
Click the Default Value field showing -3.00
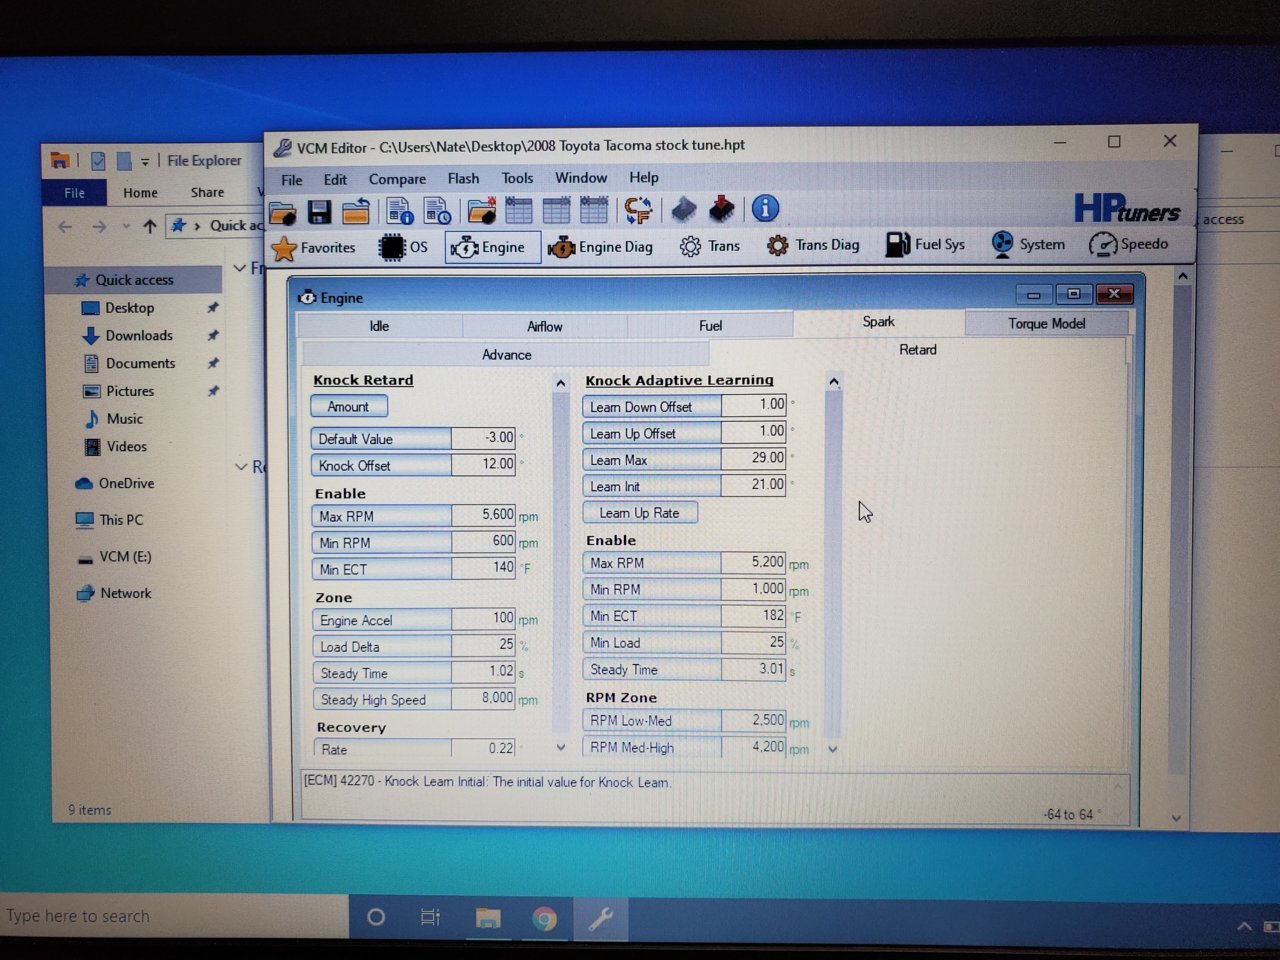(483, 437)
